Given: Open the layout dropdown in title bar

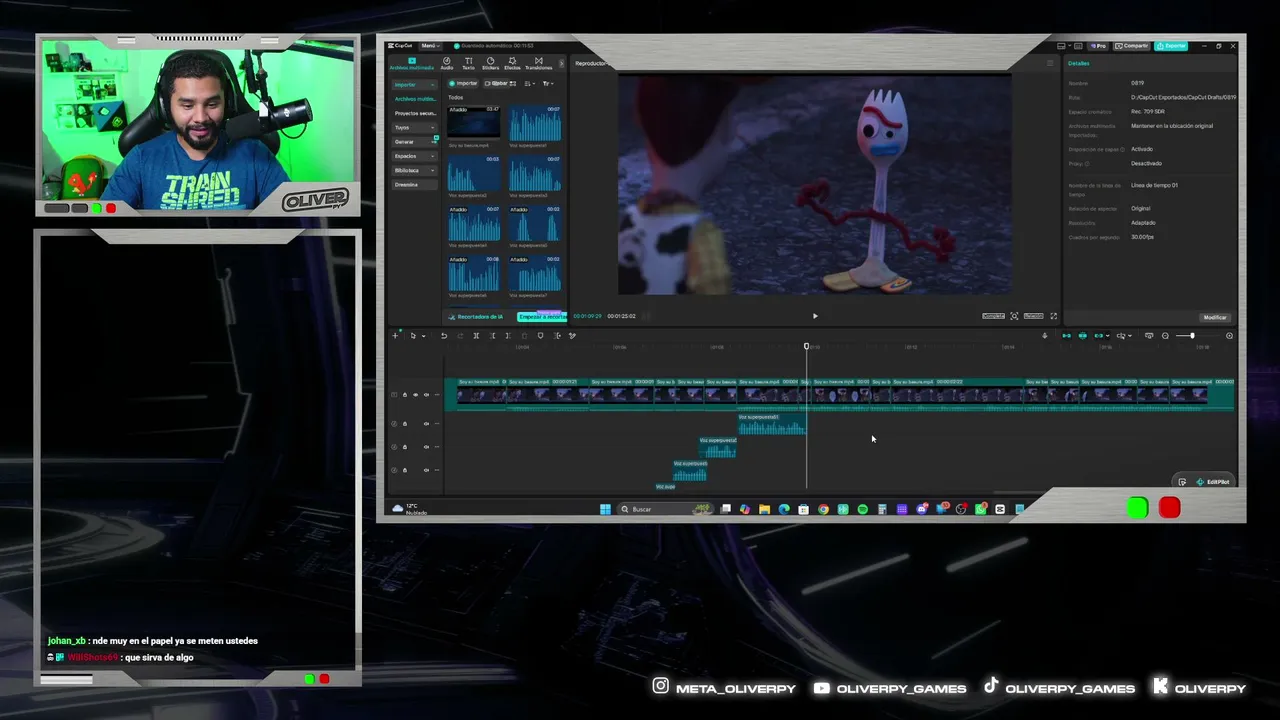Looking at the screenshot, I should [x=1064, y=46].
